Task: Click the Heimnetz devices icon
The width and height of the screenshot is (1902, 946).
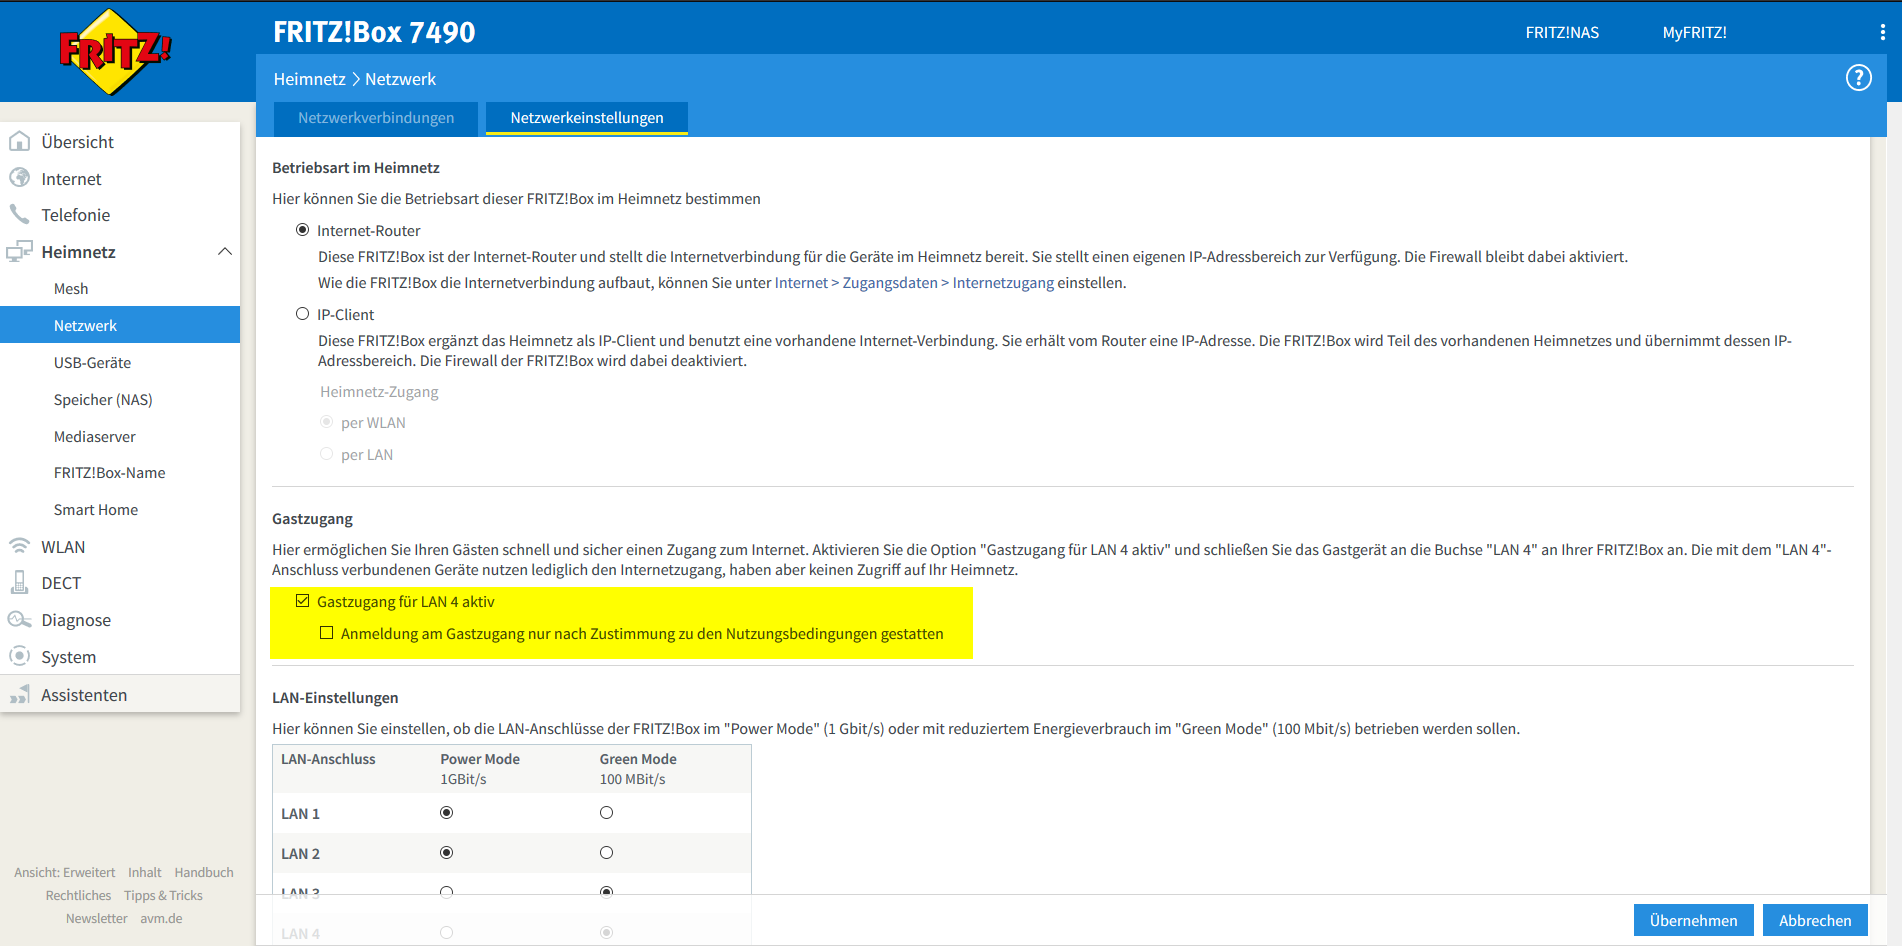Action: point(19,251)
